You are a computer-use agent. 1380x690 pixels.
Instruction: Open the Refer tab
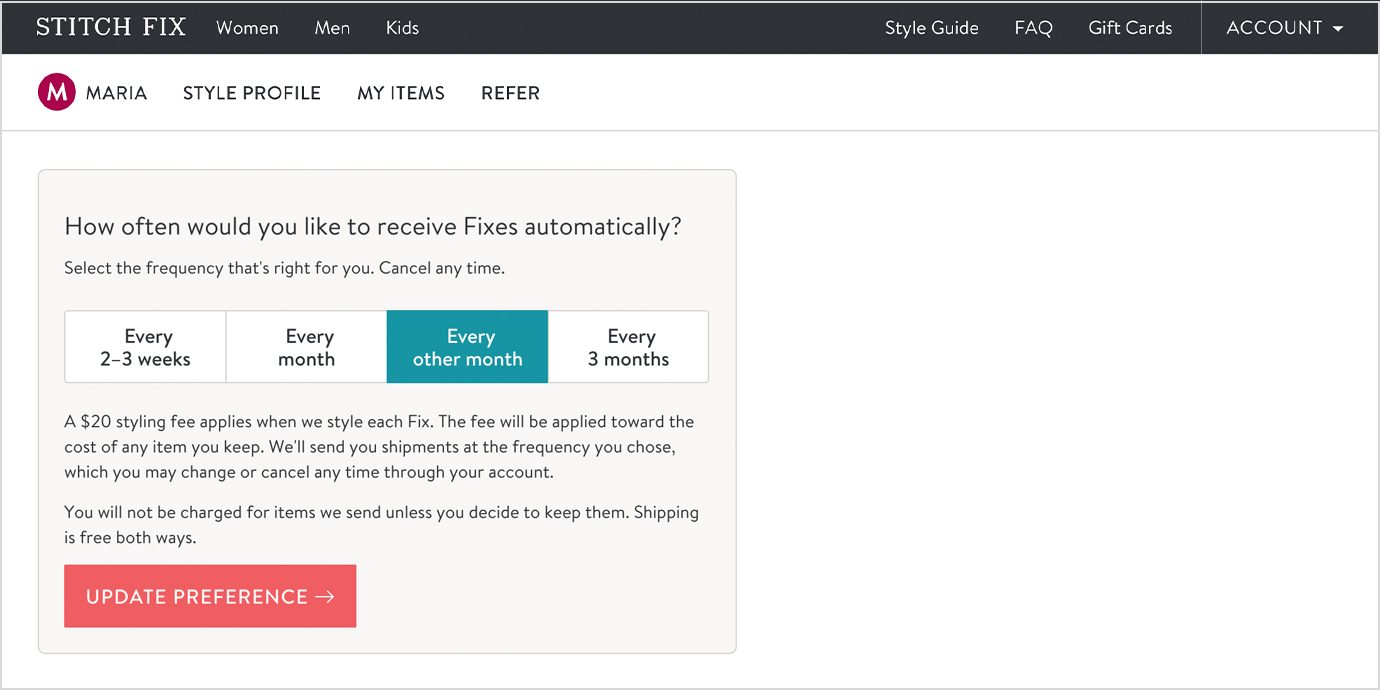510,93
